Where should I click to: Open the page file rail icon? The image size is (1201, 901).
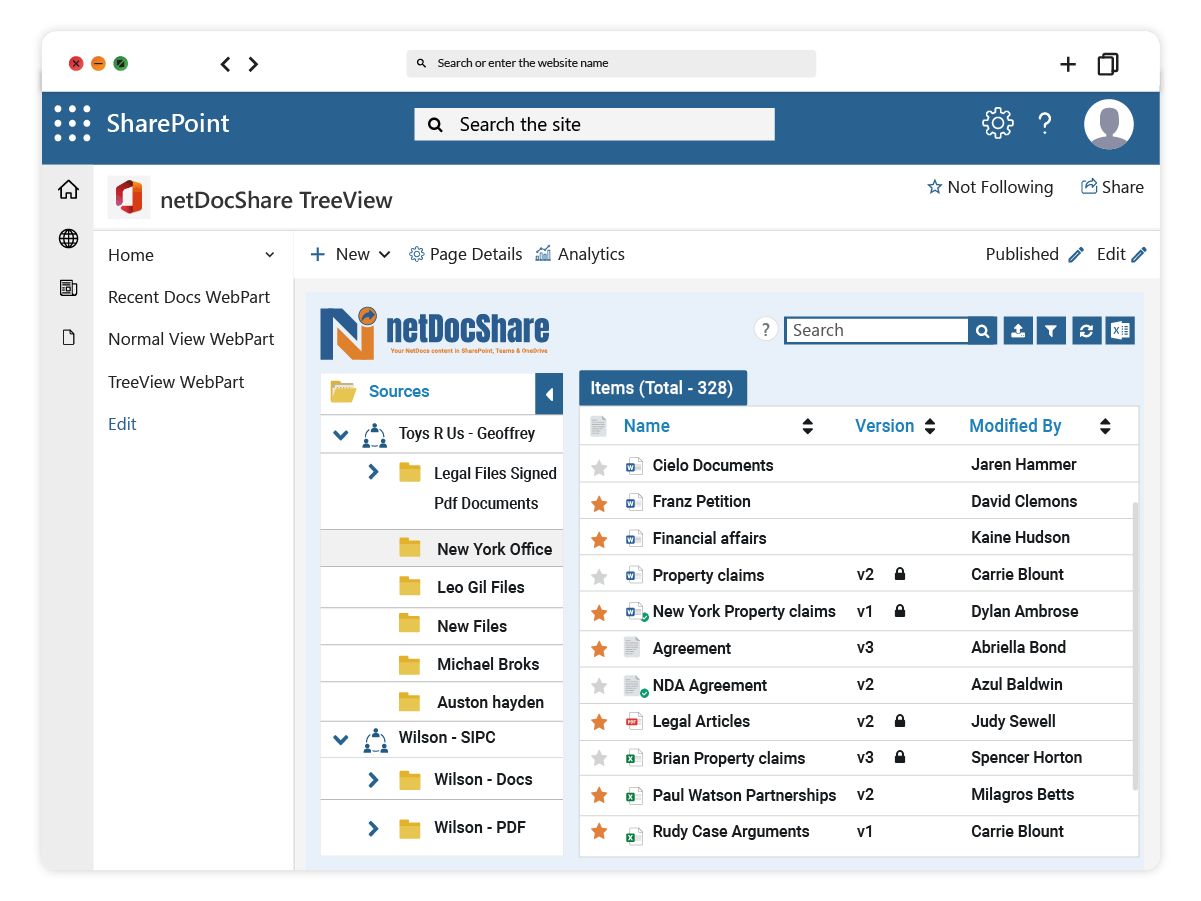tap(68, 337)
